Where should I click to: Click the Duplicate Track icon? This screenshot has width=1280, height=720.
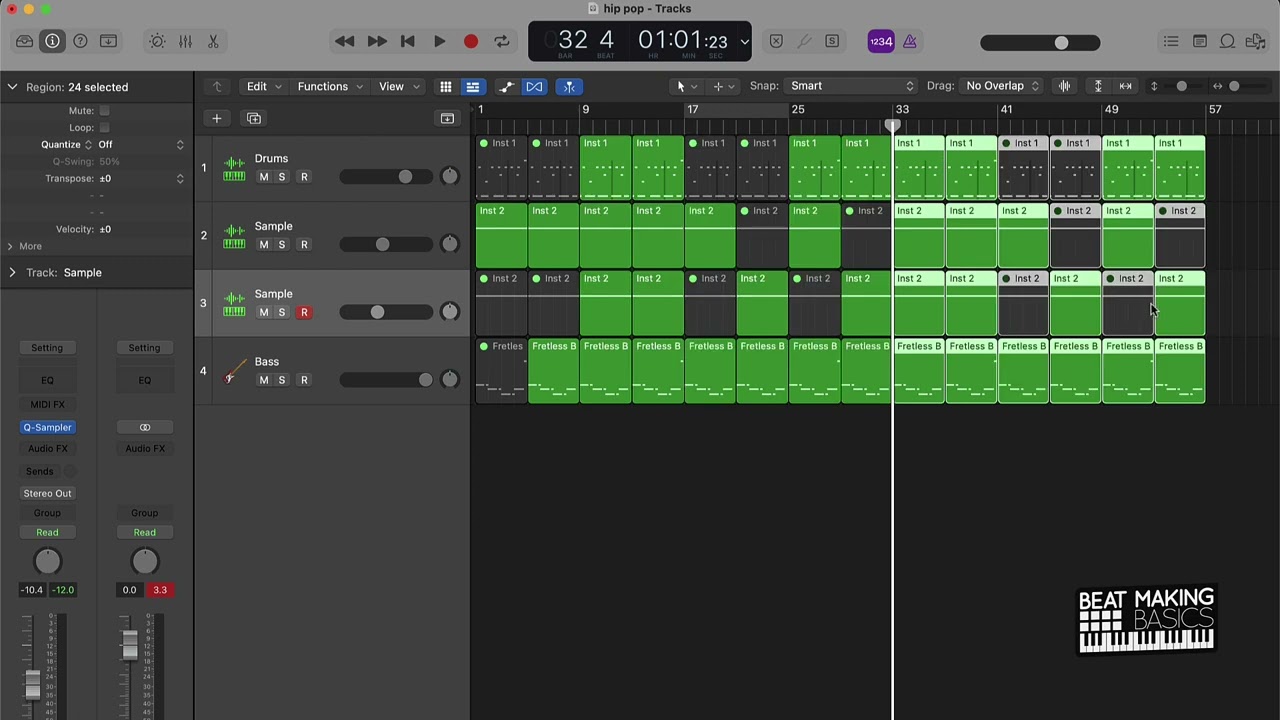point(254,118)
